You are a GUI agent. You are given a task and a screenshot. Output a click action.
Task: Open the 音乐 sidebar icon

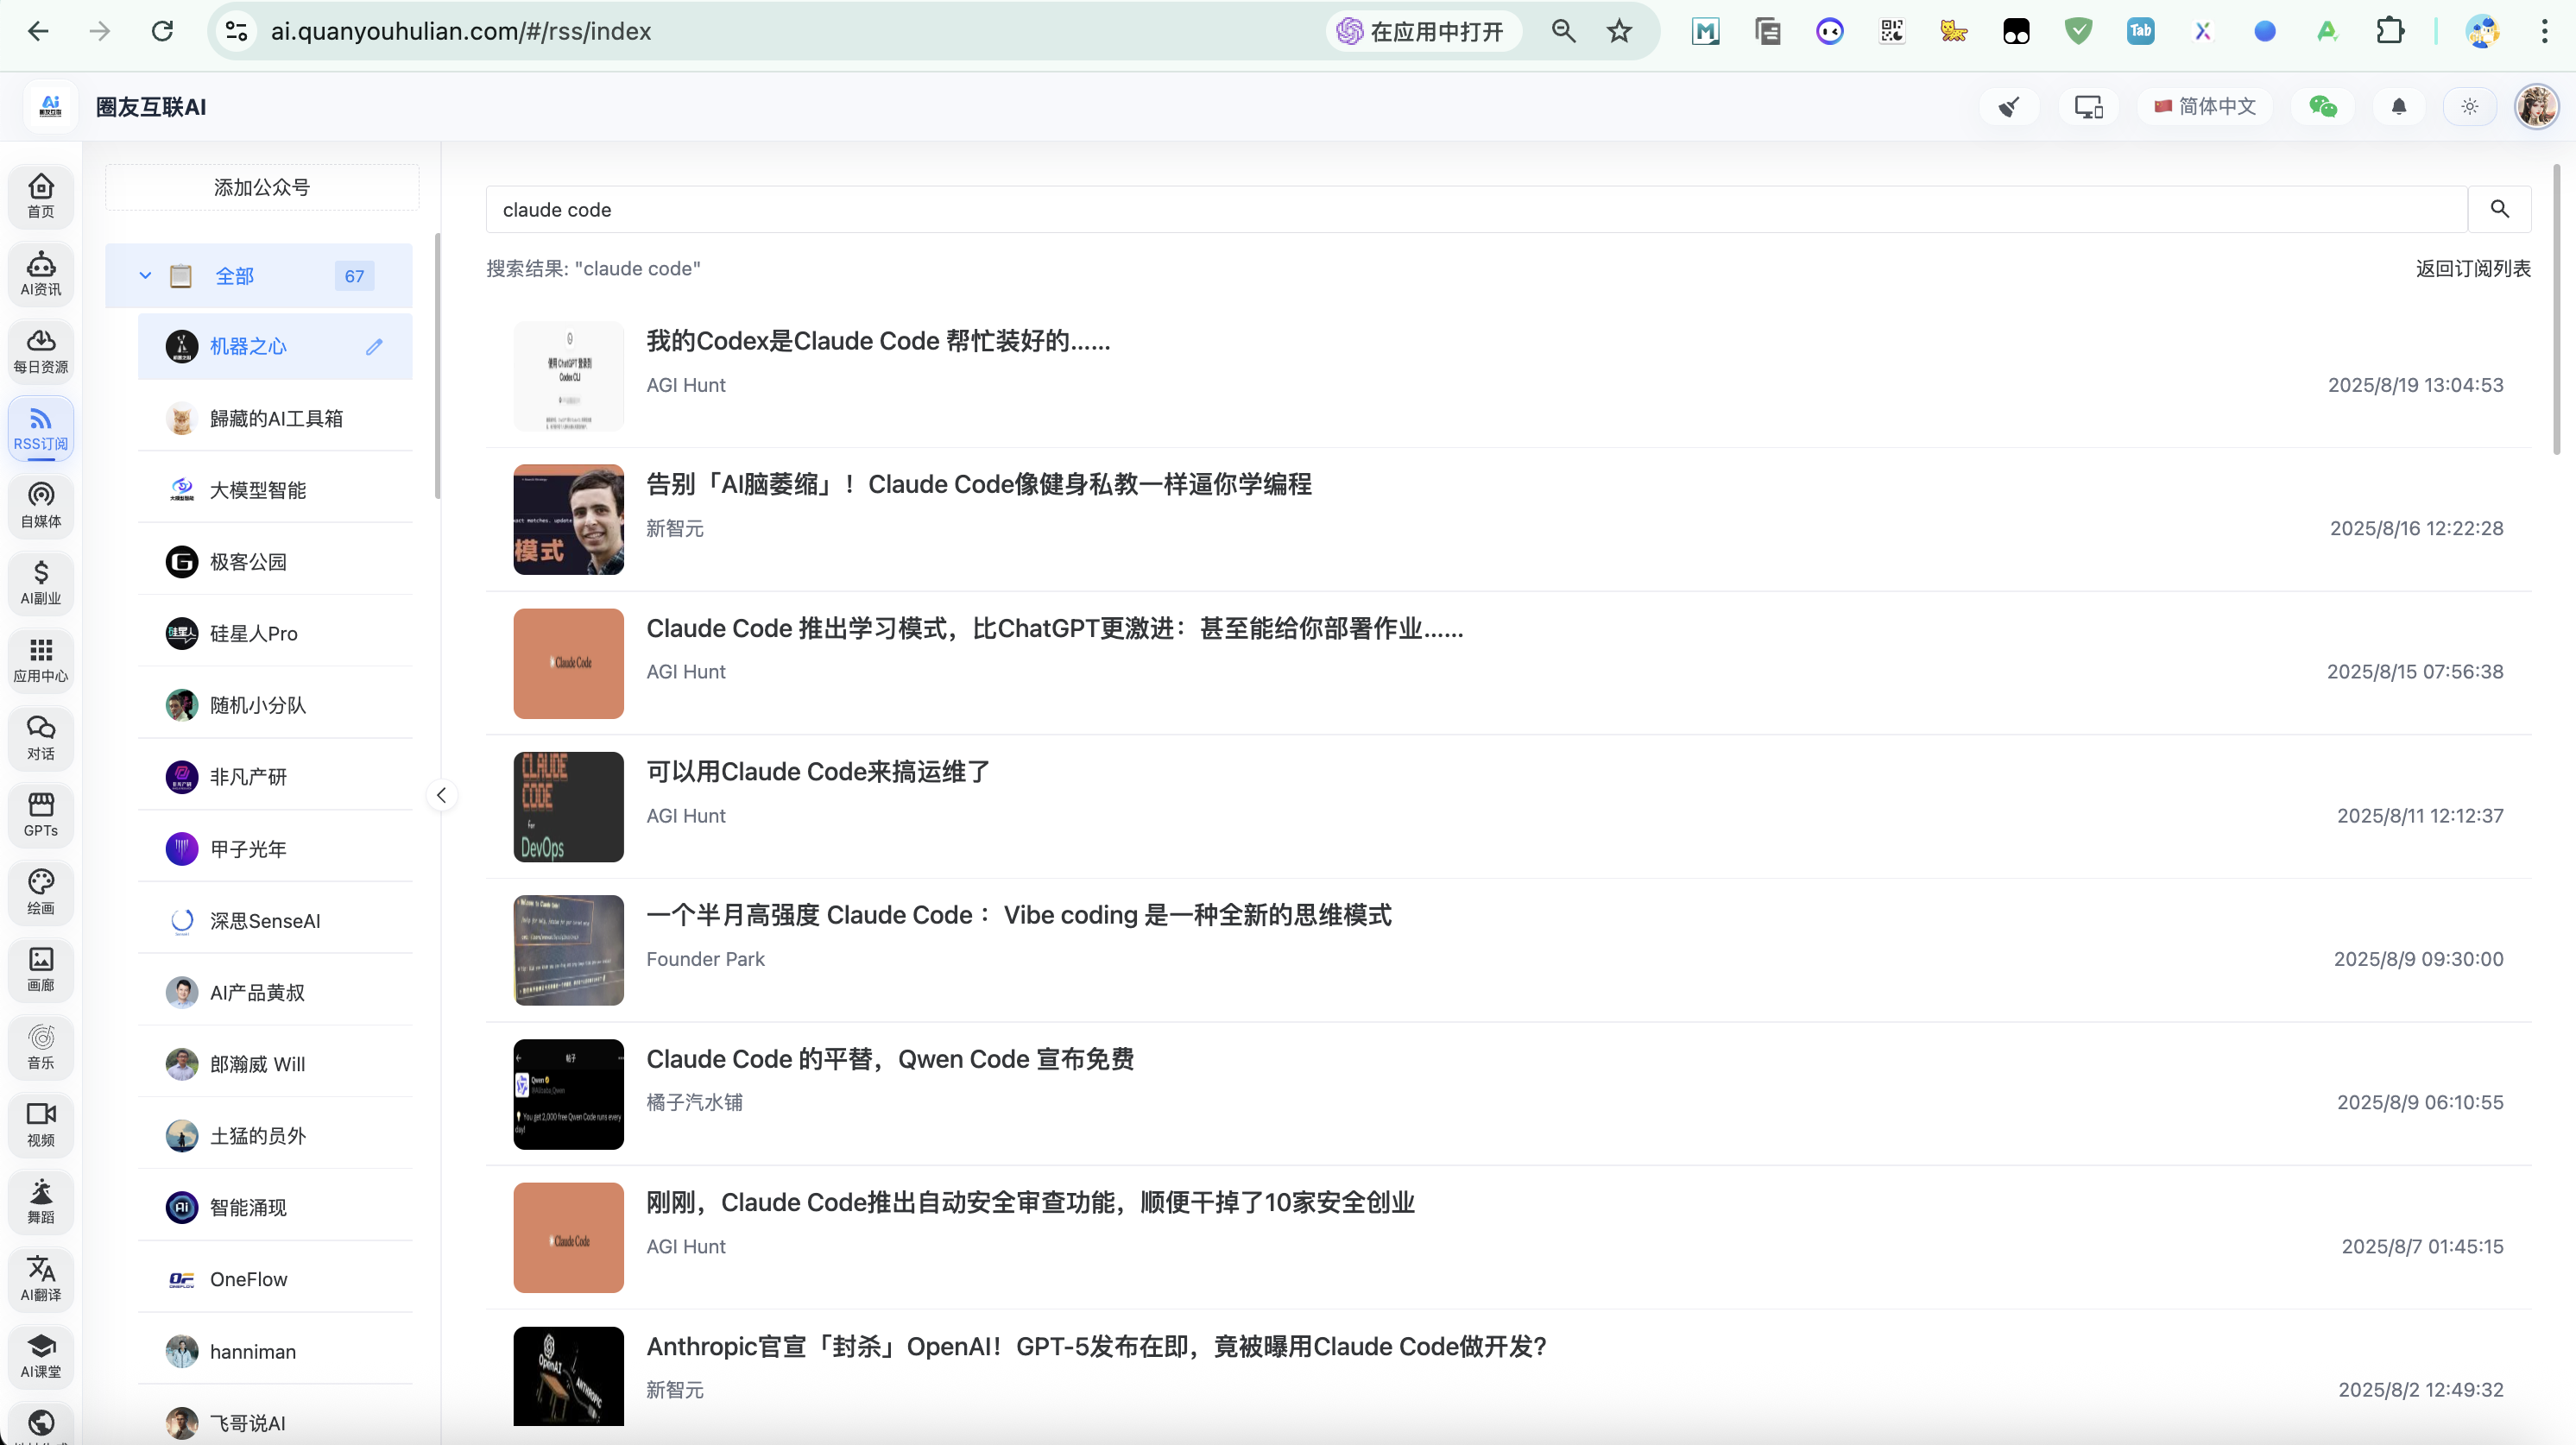tap(41, 1047)
